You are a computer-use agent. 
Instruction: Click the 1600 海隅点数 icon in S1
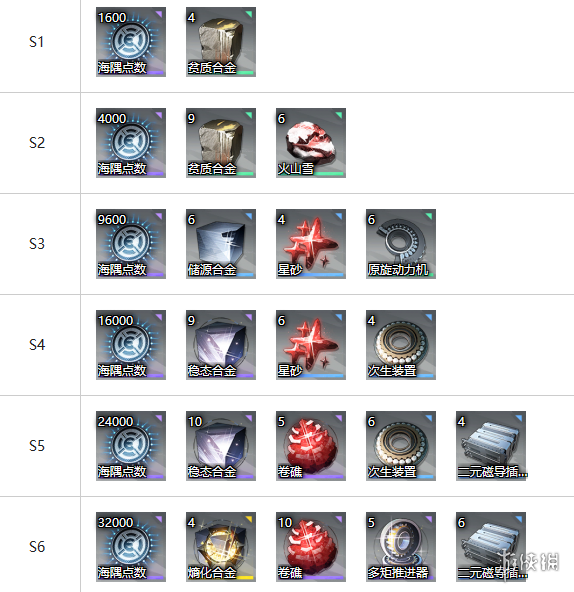(131, 42)
